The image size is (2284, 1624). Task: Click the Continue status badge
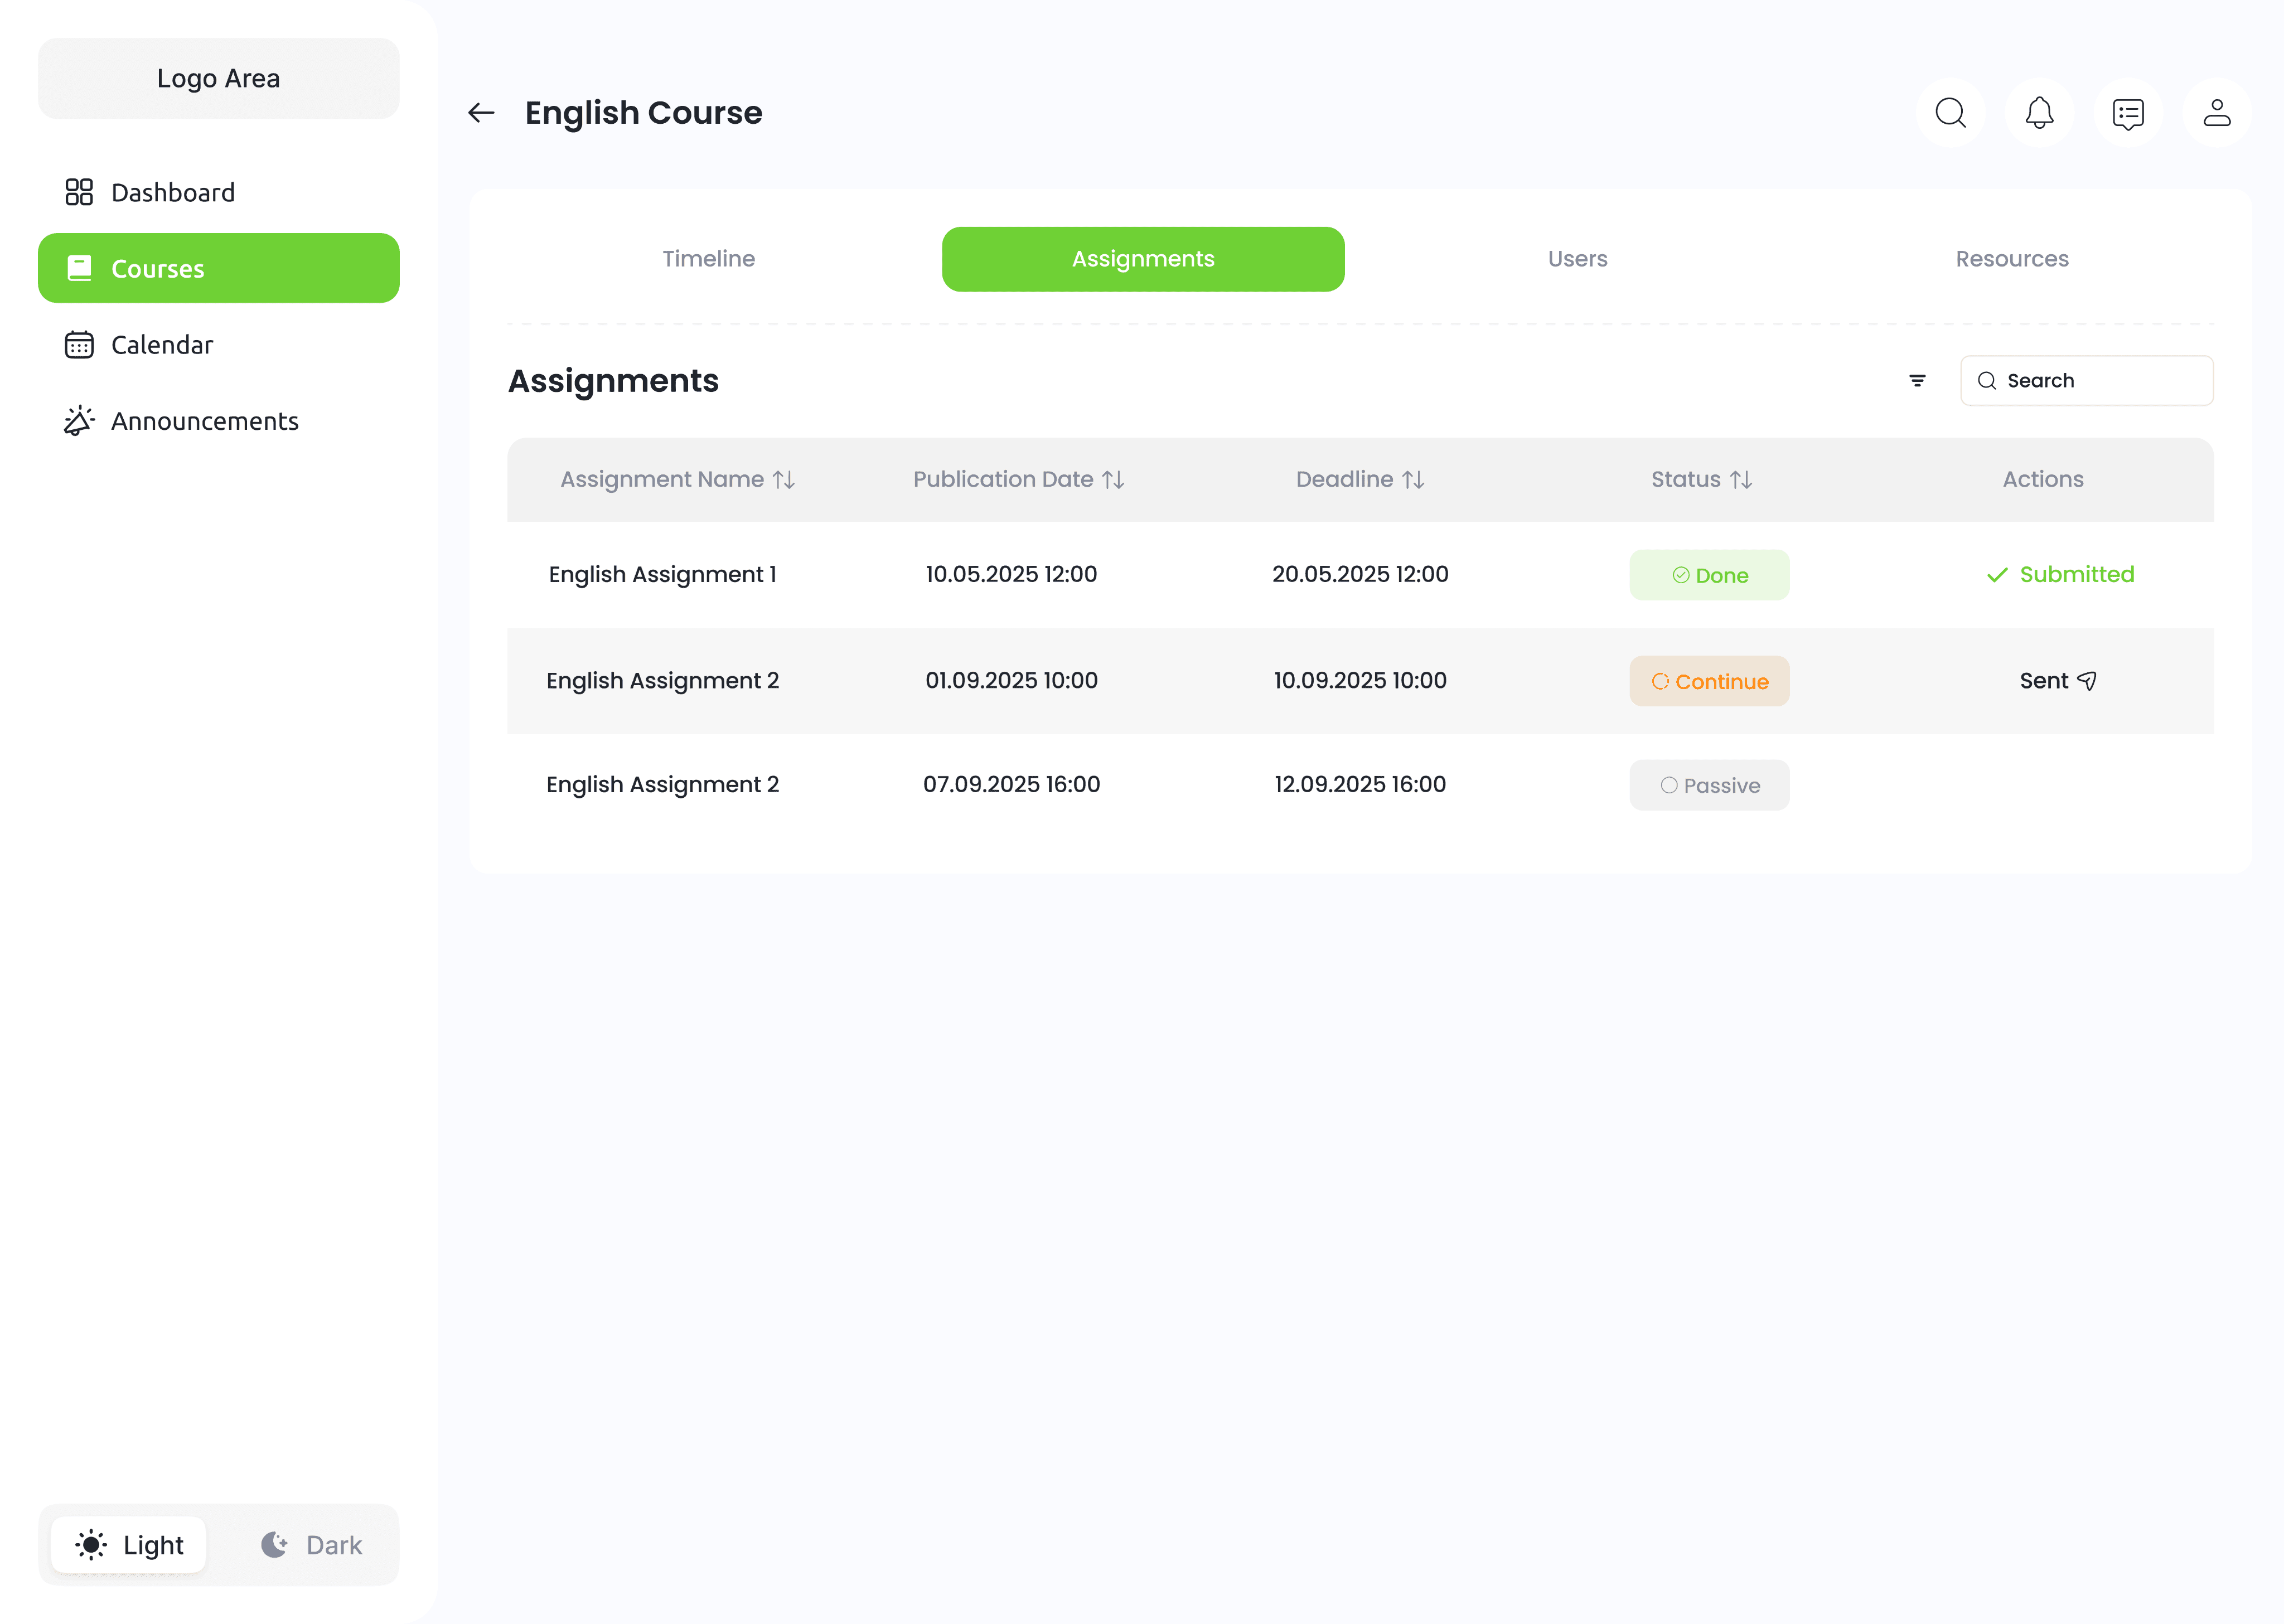coord(1708,681)
